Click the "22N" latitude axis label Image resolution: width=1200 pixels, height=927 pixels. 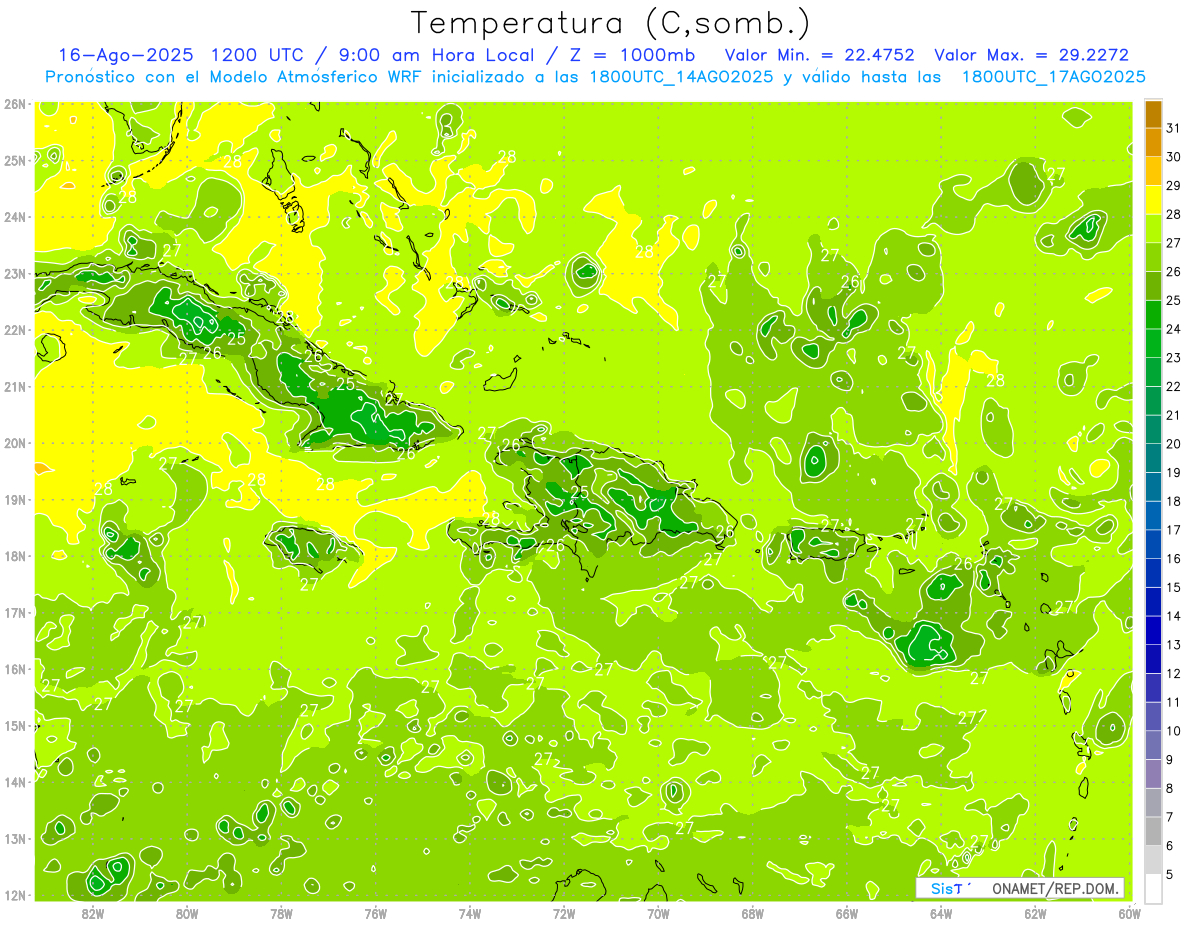coord(14,330)
